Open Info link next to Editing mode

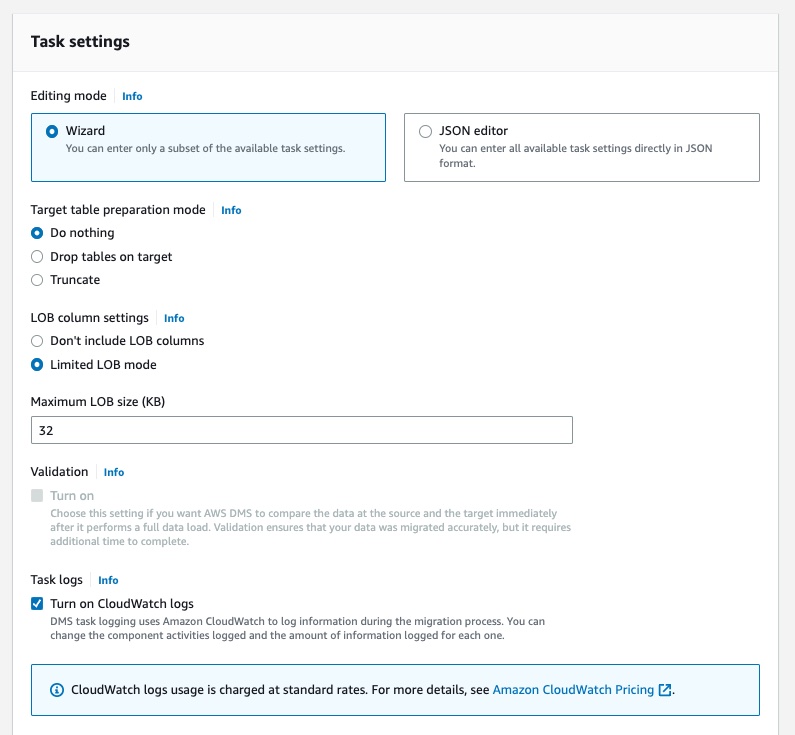[x=132, y=96]
